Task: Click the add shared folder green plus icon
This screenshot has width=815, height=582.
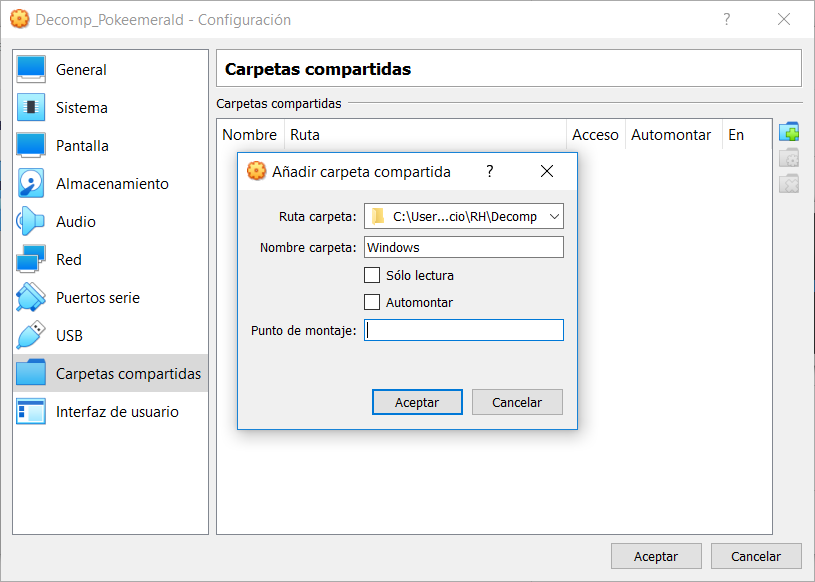Action: point(789,131)
